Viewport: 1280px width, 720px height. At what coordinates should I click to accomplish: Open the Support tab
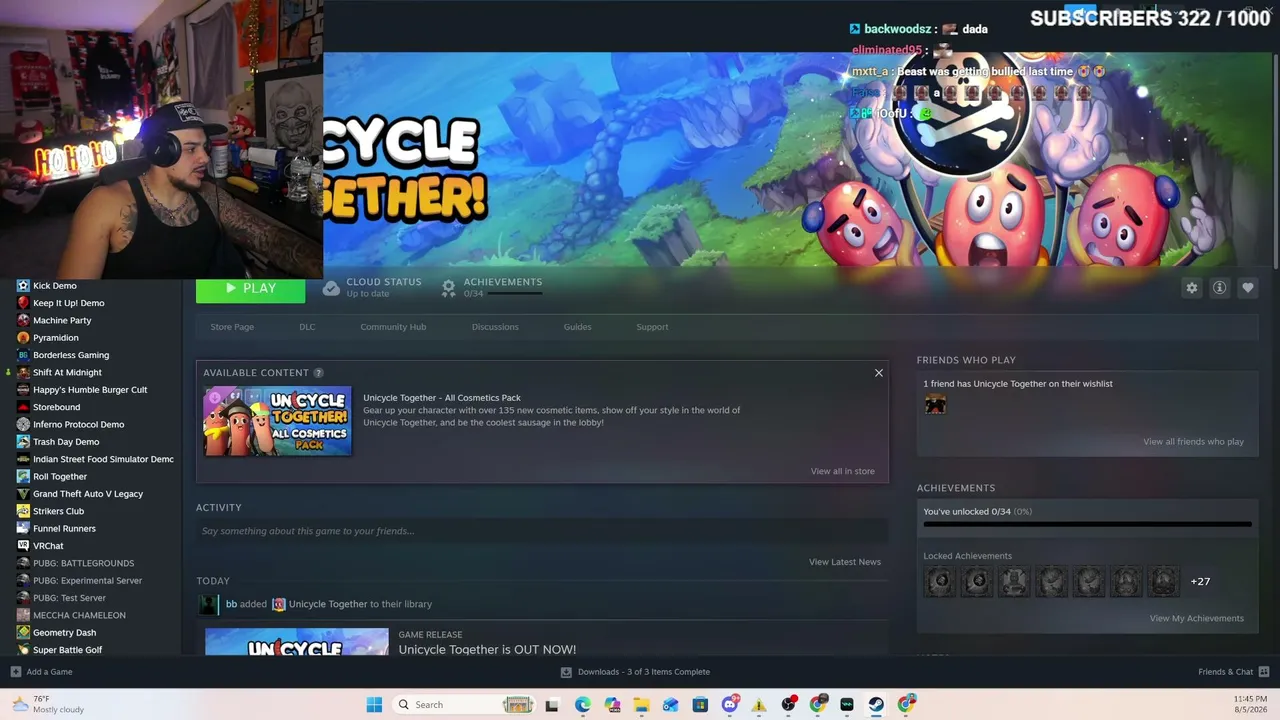652,327
